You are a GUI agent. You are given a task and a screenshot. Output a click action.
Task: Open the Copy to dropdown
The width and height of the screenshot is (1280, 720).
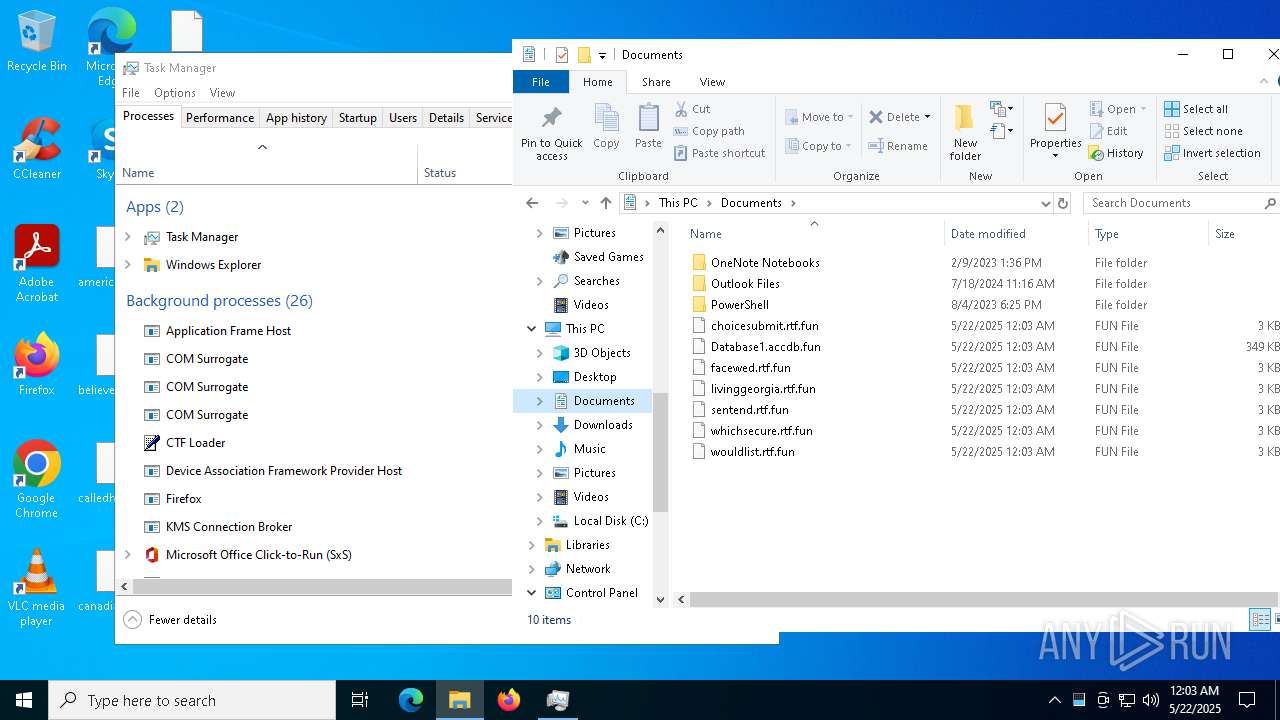coord(819,146)
